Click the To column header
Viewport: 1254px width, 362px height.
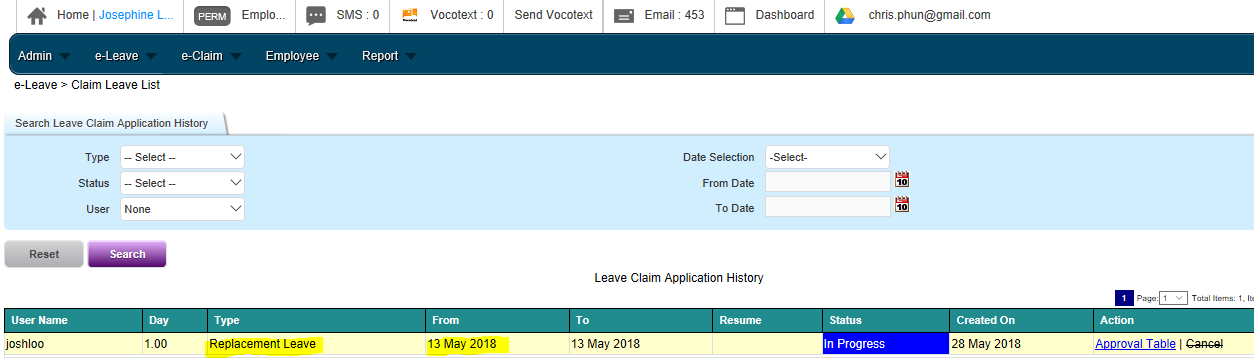641,320
